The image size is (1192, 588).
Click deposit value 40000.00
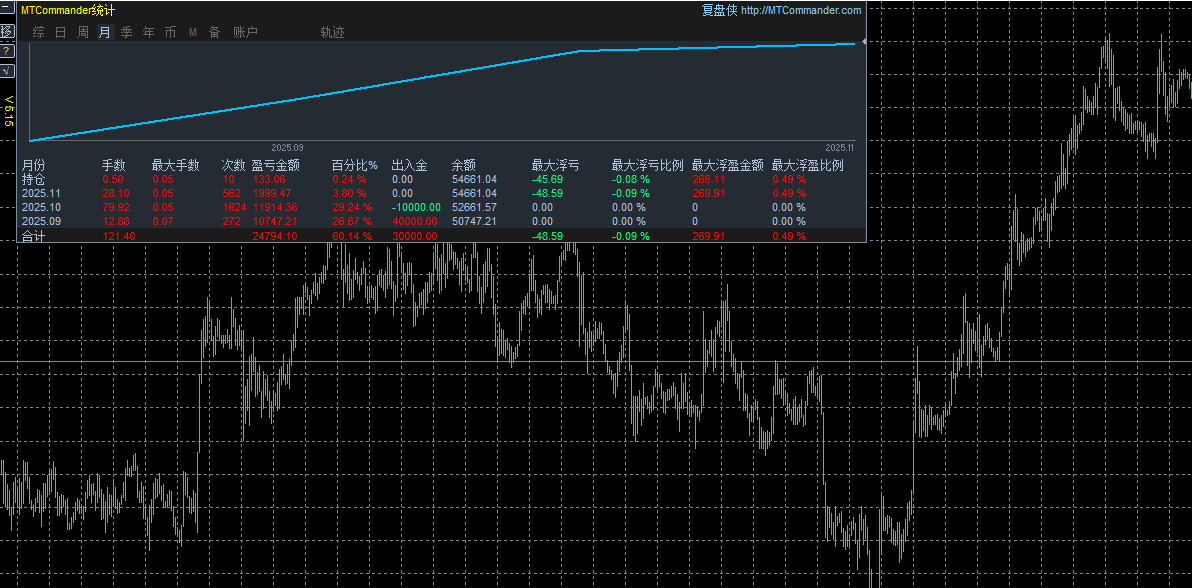point(414,221)
